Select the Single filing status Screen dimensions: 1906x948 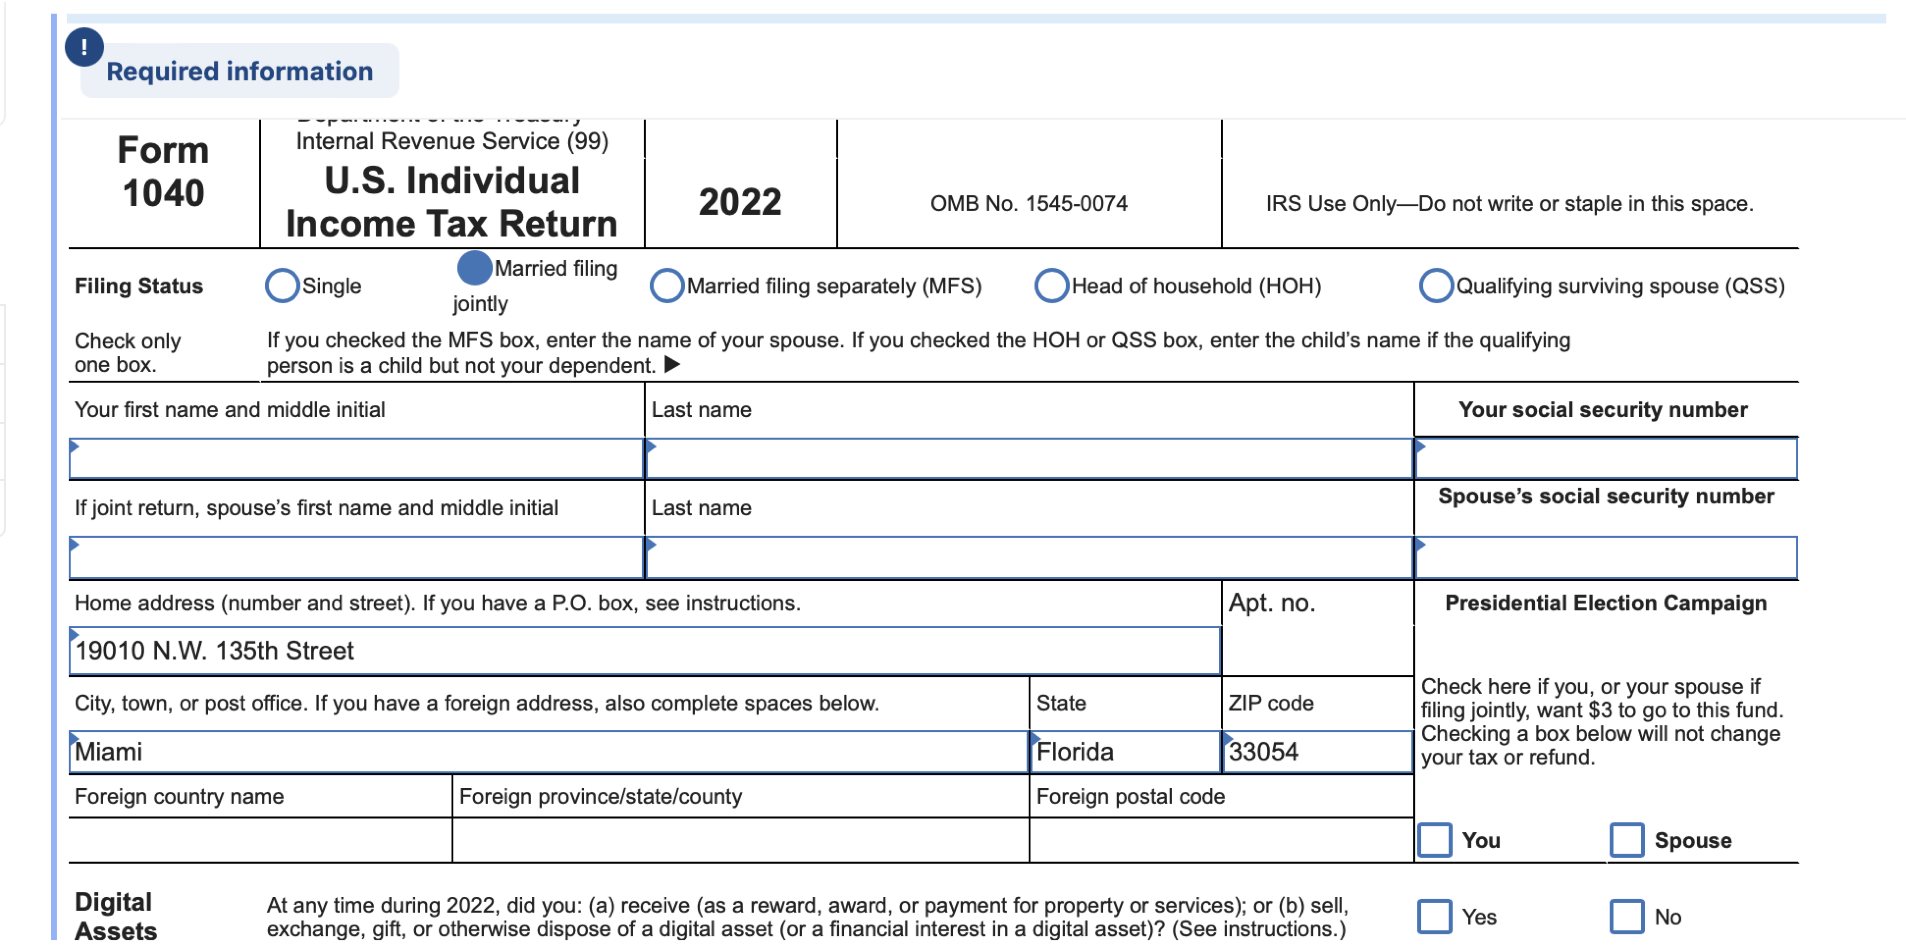pos(282,286)
